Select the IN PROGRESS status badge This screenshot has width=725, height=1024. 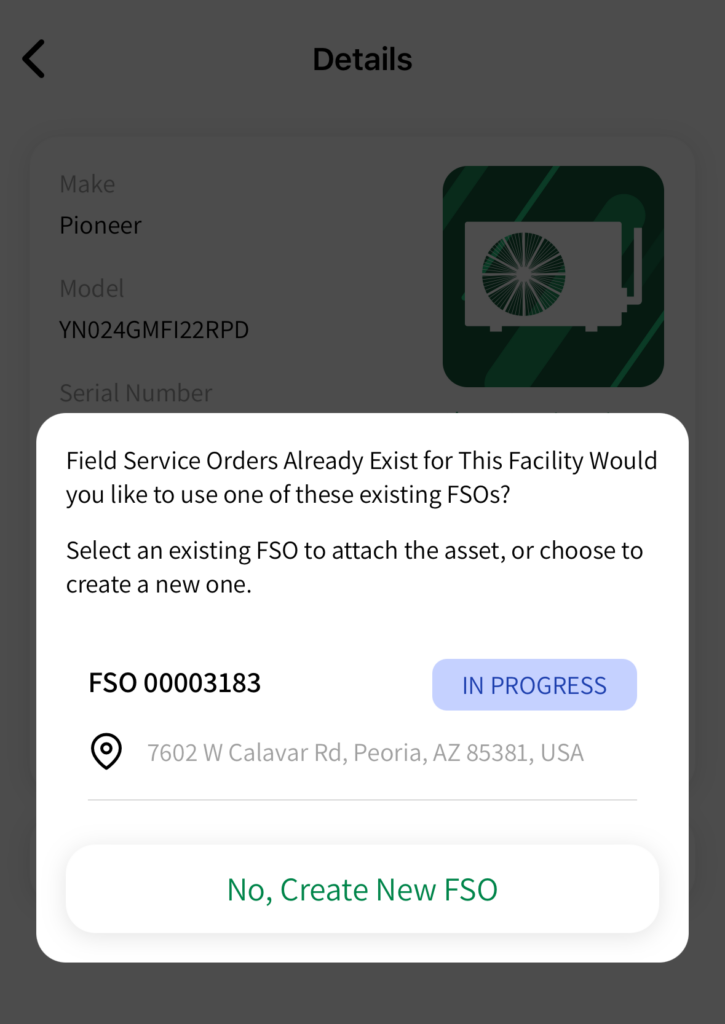(534, 684)
